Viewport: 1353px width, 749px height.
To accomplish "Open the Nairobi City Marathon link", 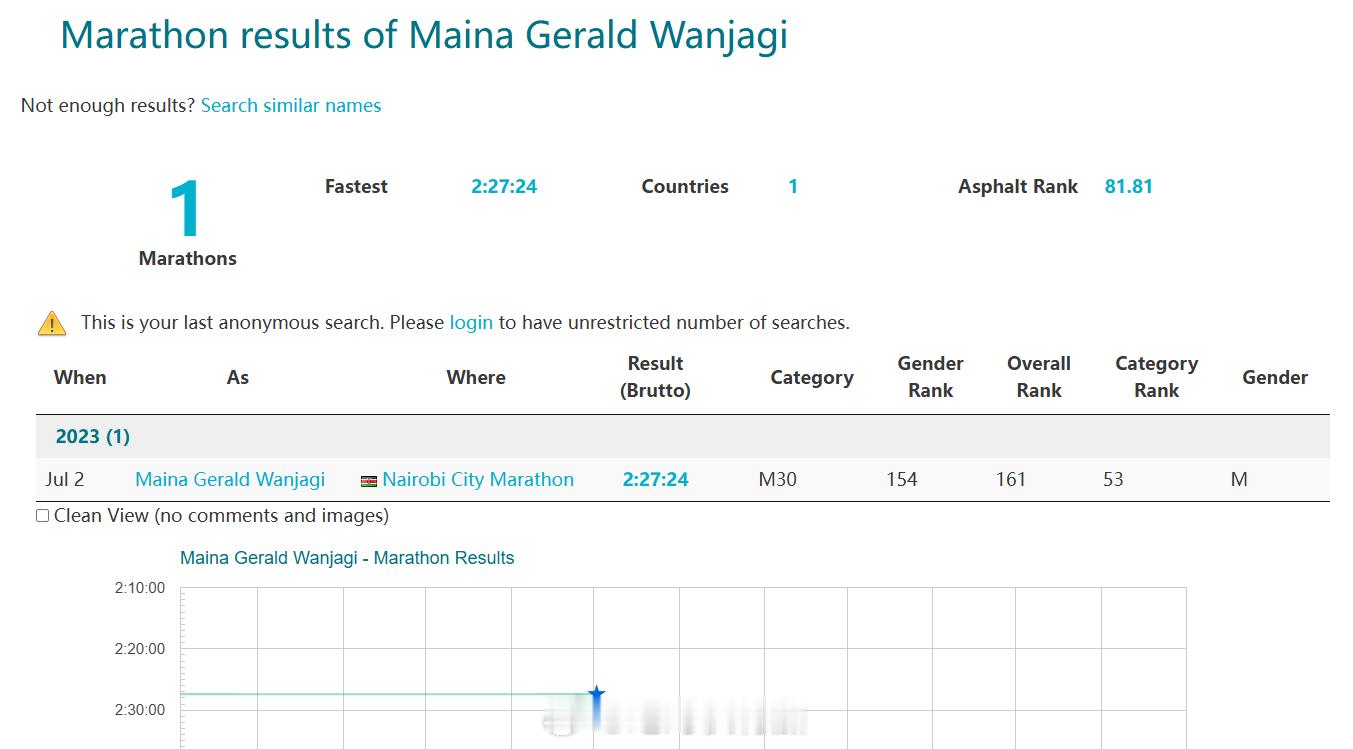I will click(x=478, y=479).
